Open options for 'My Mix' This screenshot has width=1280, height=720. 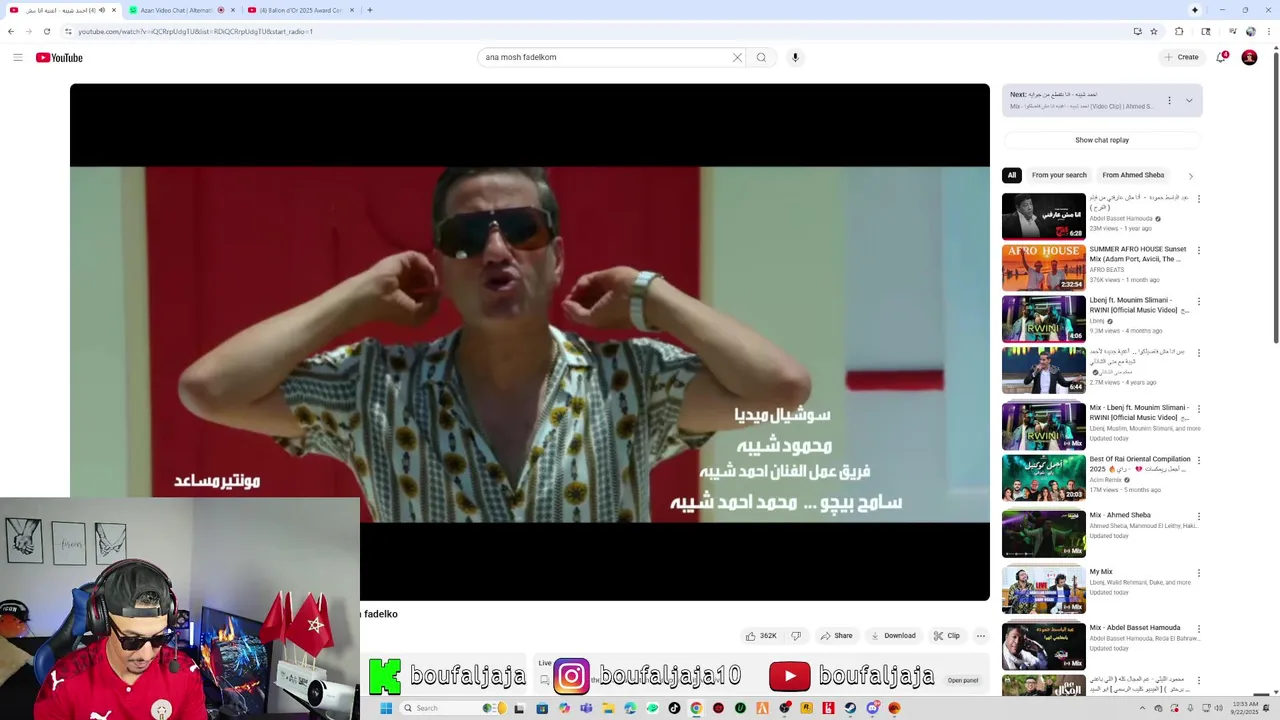(1199, 573)
